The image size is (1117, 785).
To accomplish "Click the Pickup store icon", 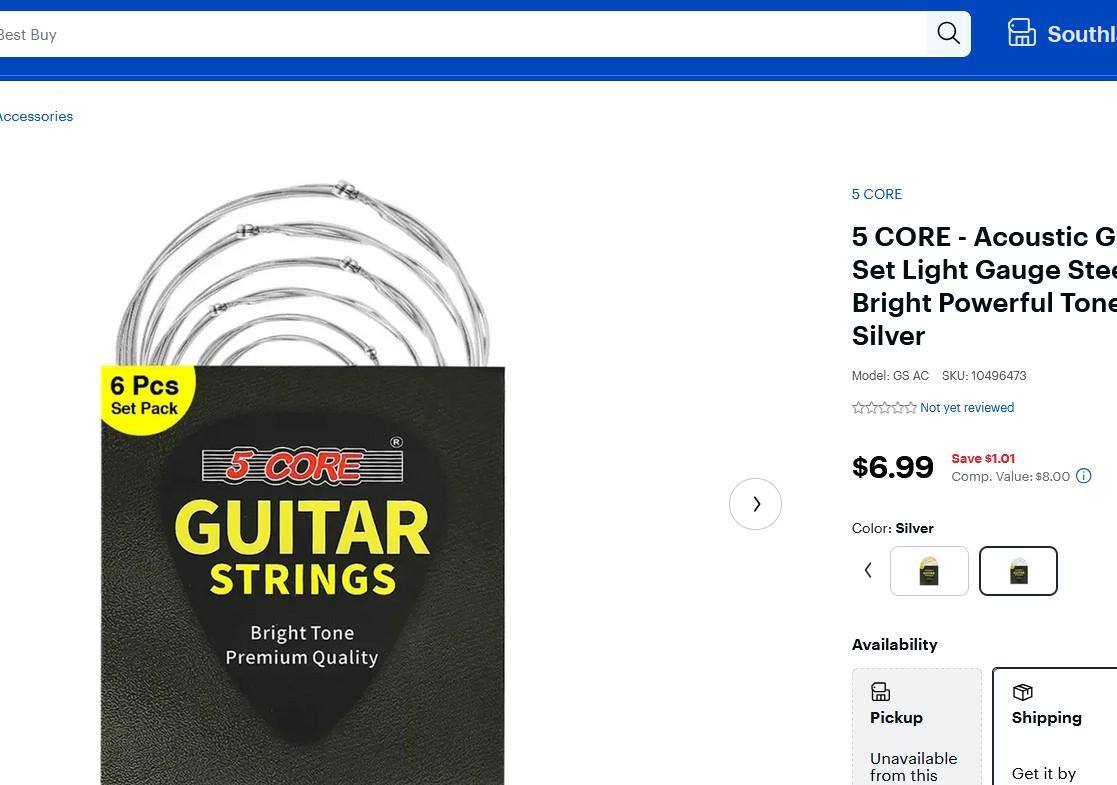I will [x=880, y=692].
